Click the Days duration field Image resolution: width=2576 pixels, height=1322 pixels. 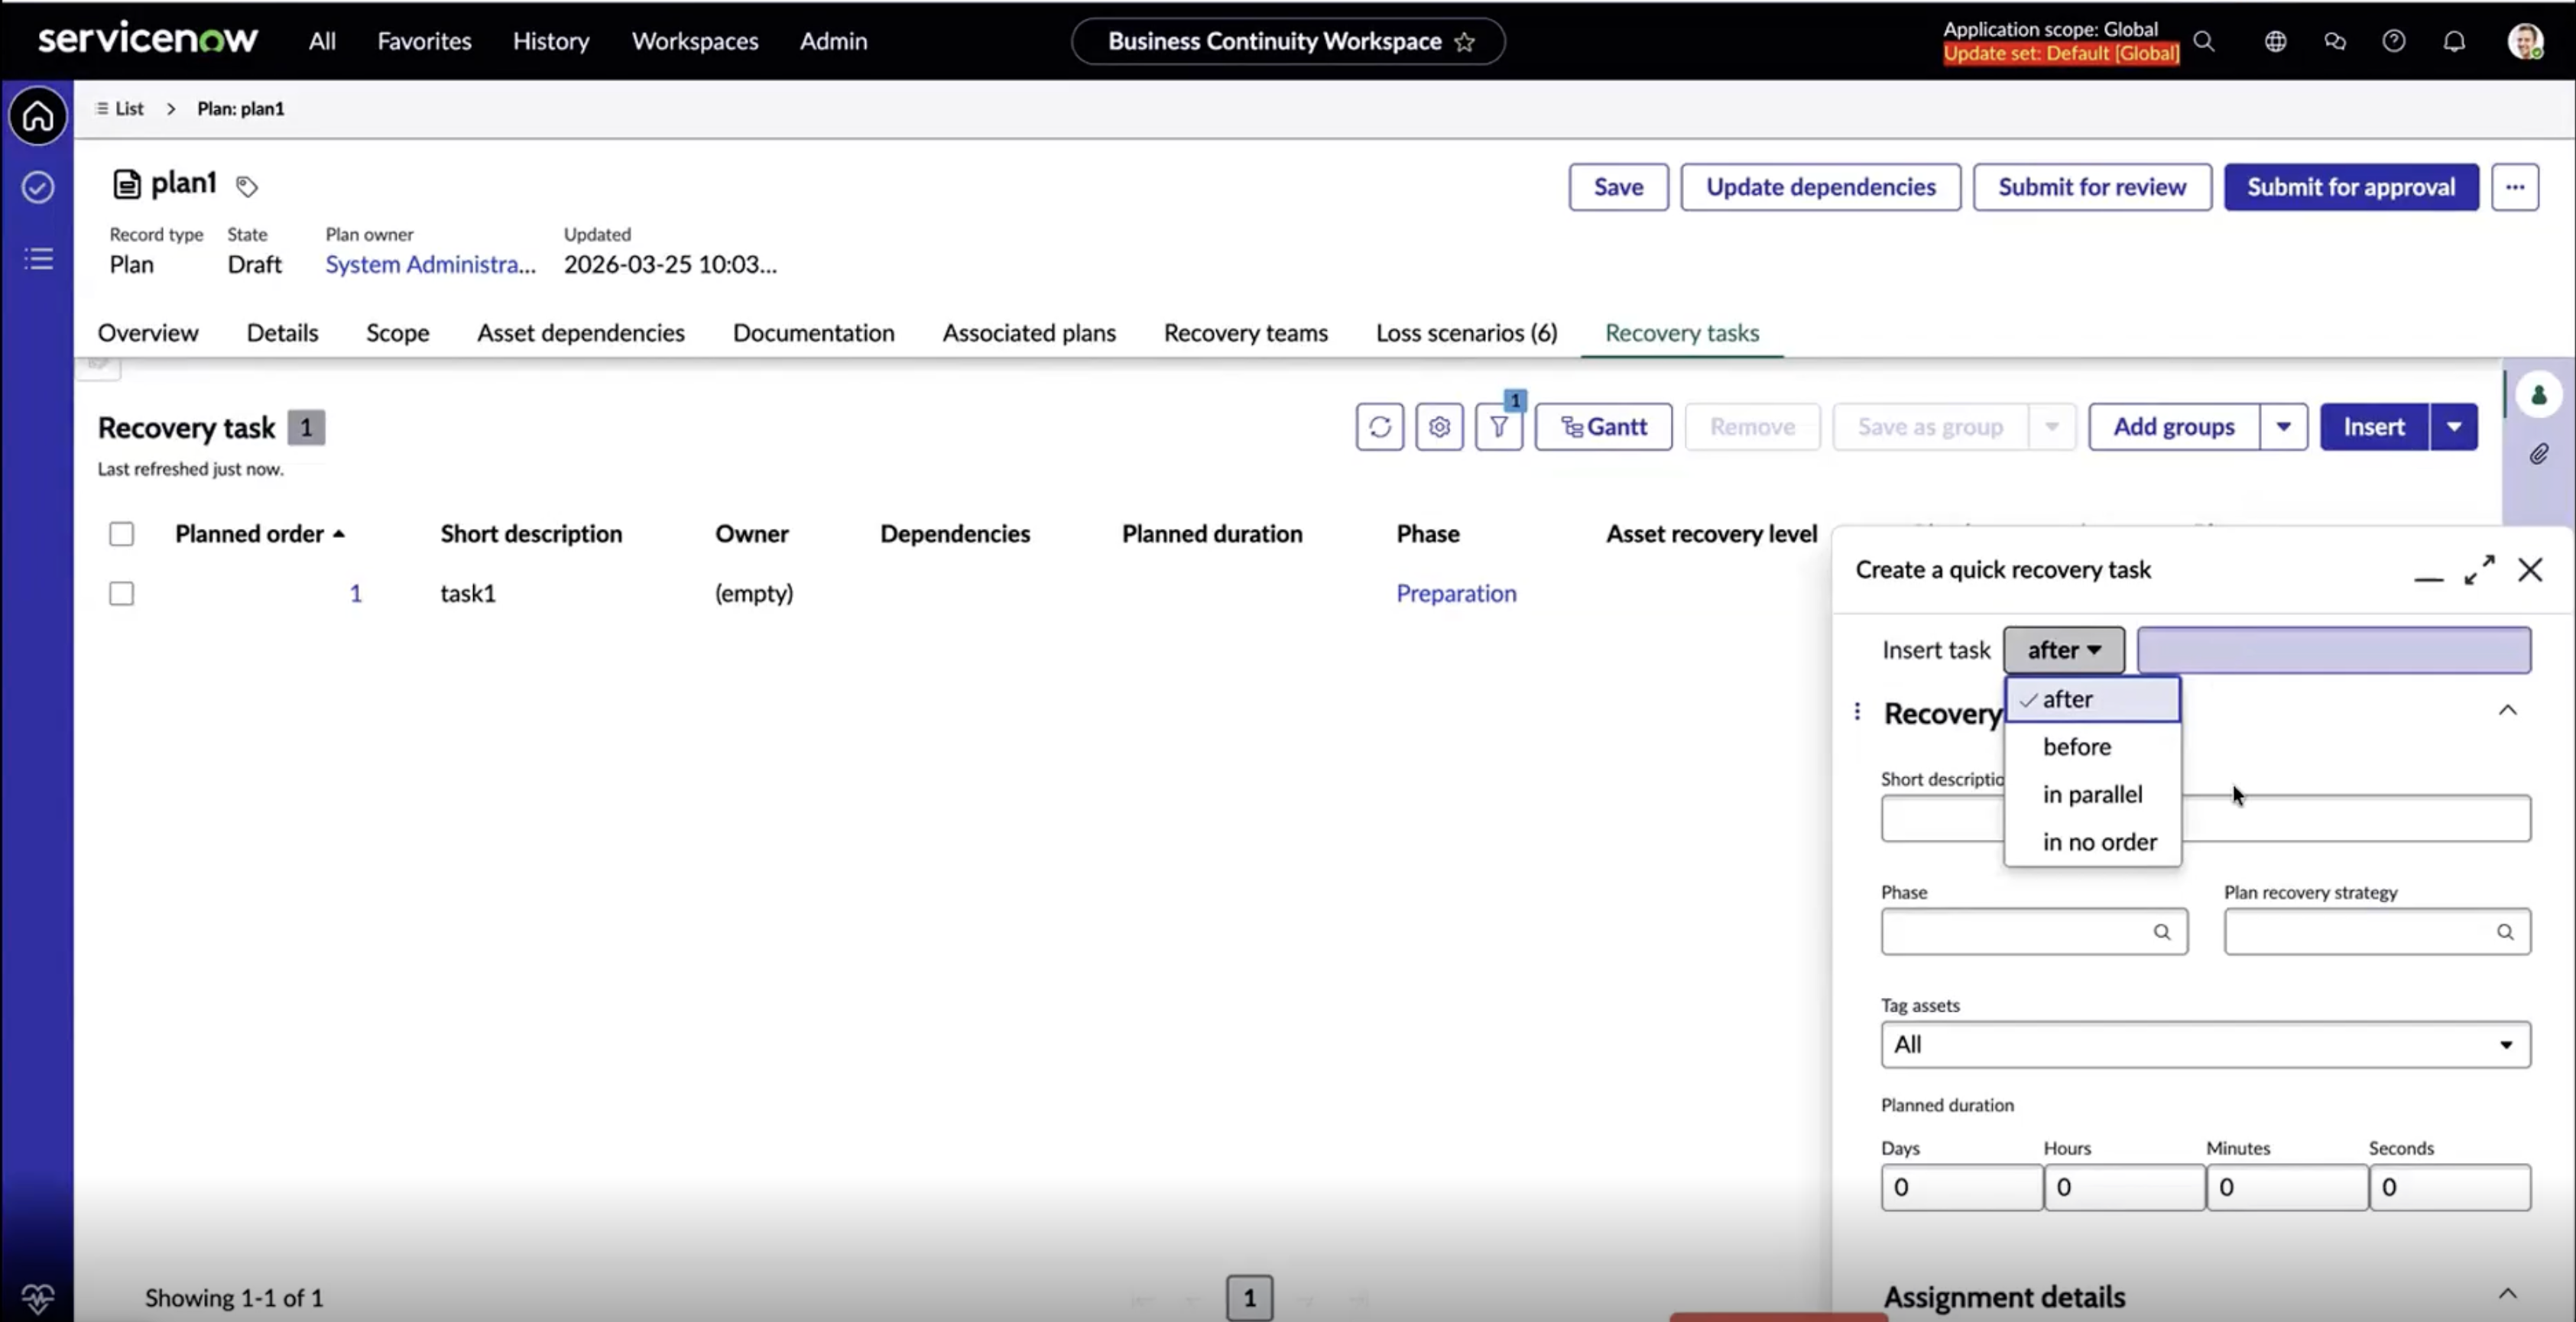pos(1961,1188)
